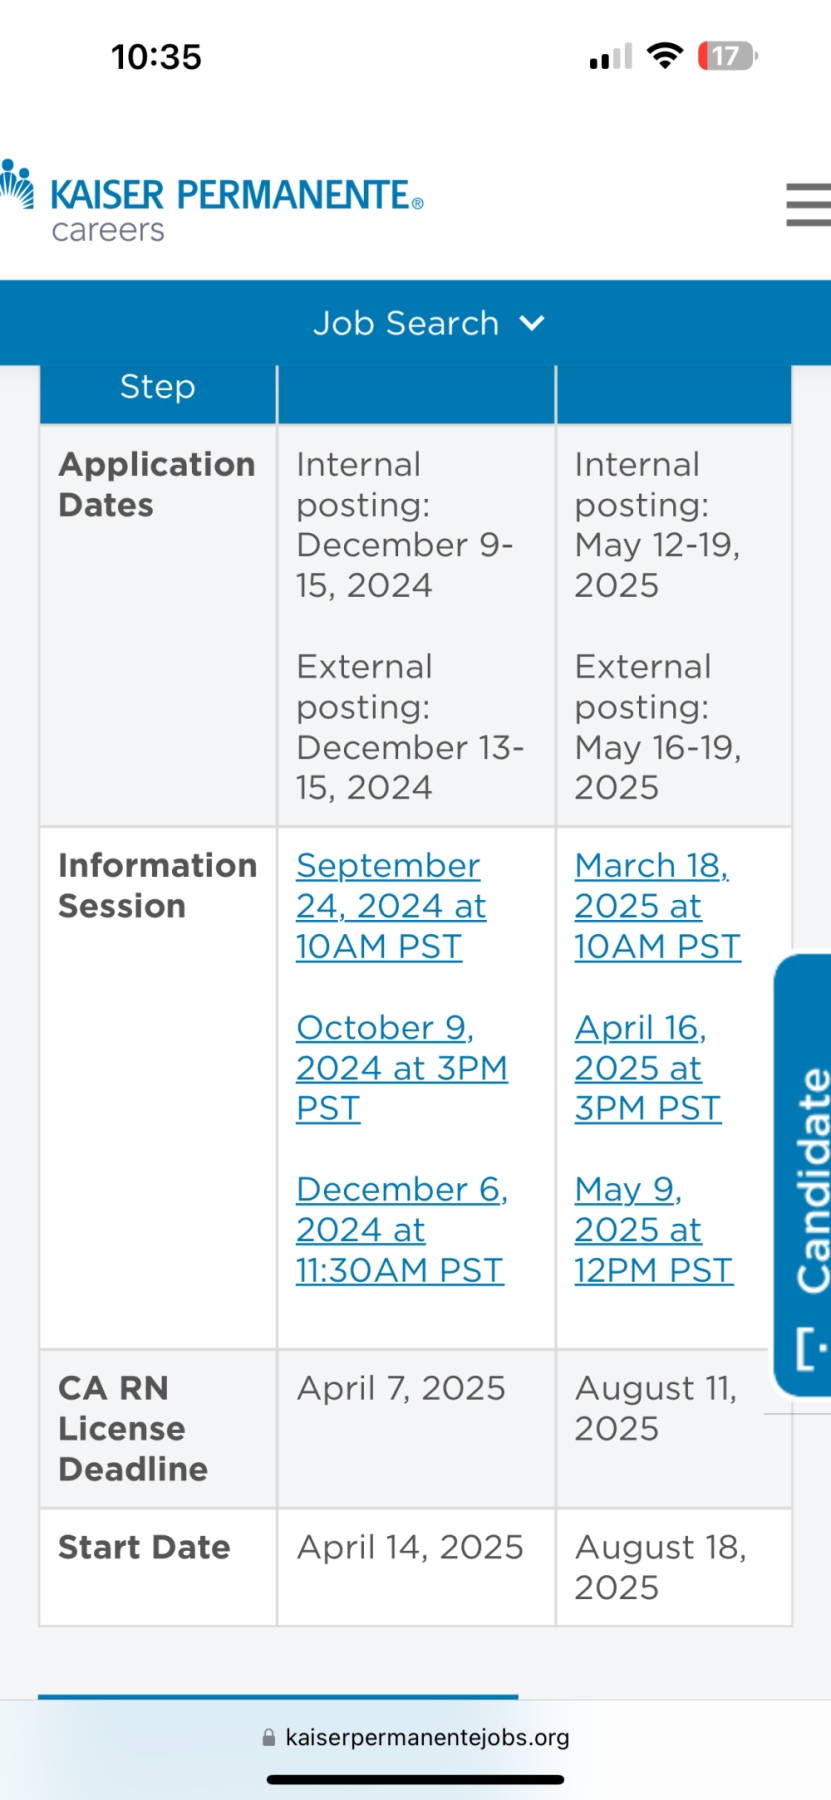Tap the Step table column header
831x1800 pixels.
point(158,387)
